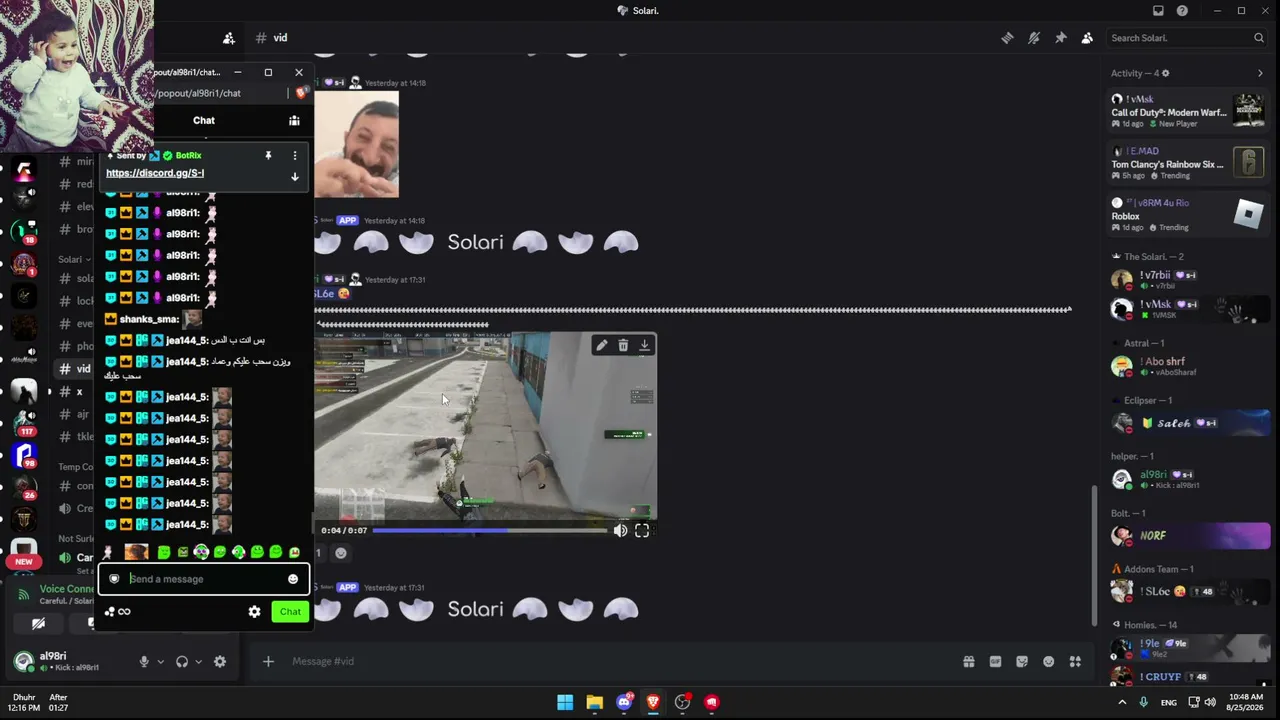1280x720 pixels.
Task: Click the Send a message field
Action: pyautogui.click(x=205, y=579)
